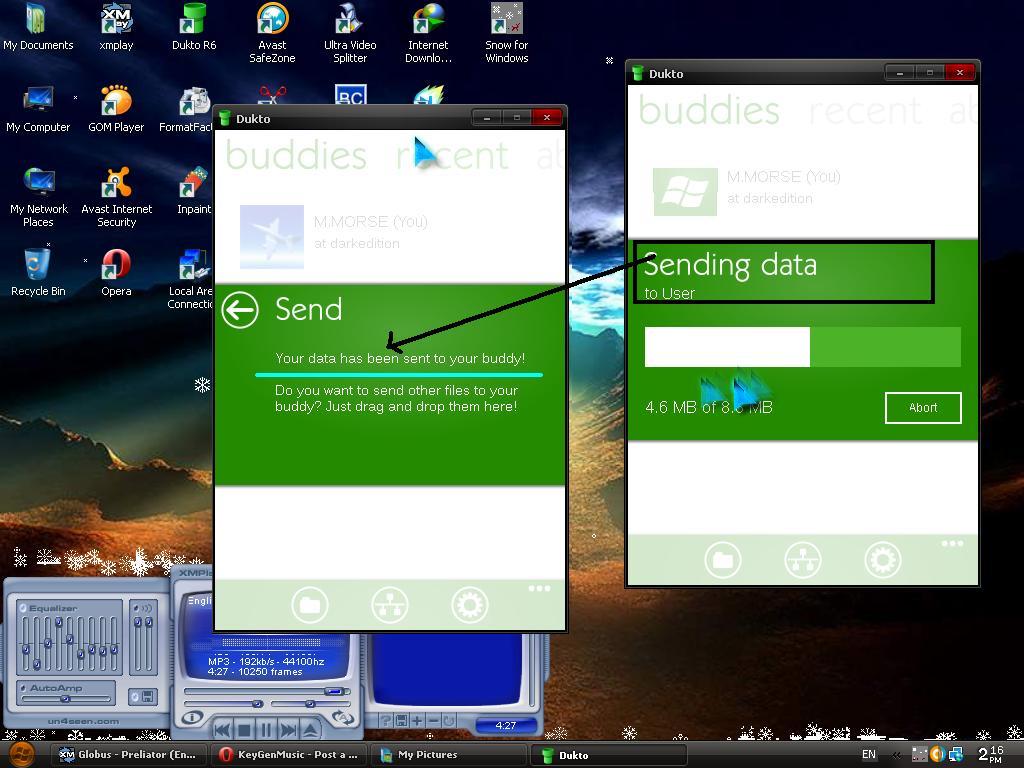Click the XMPlay playlist help question mark
Viewport: 1024px width, 768px height.
click(386, 720)
